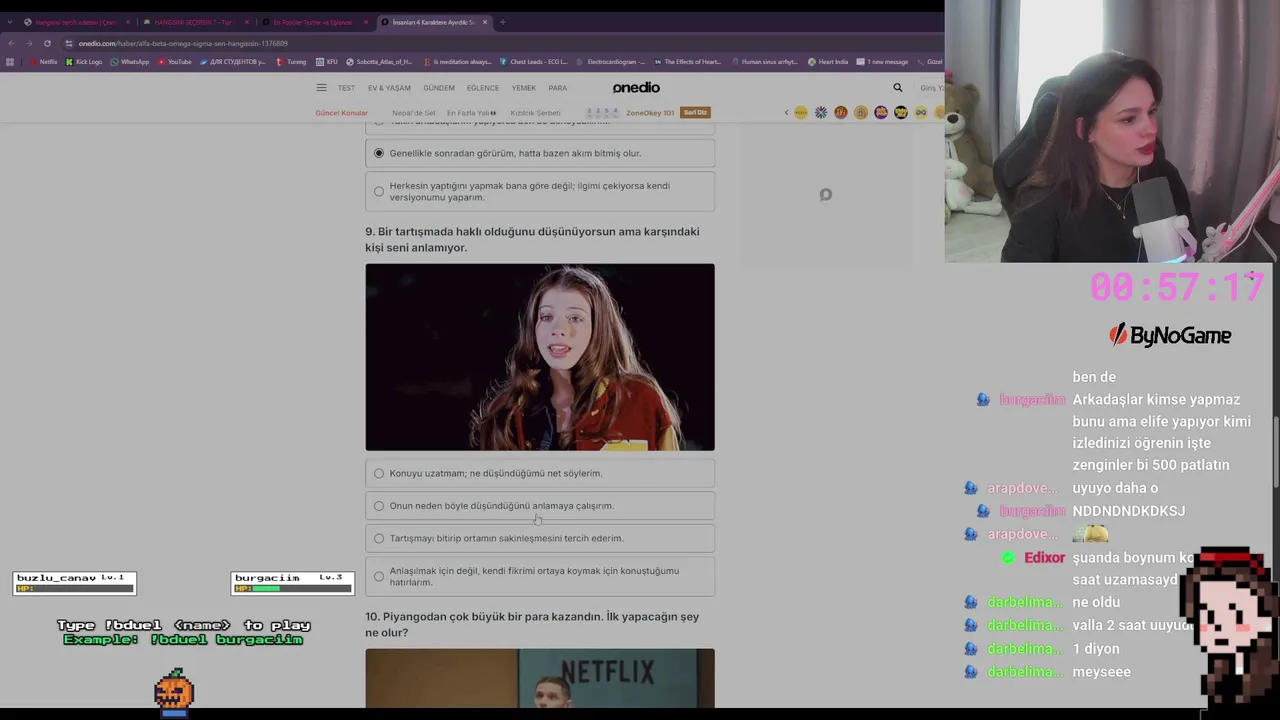Open the 'Electrocardiogram' bookmark
This screenshot has width=1280, height=720.
[x=611, y=62]
